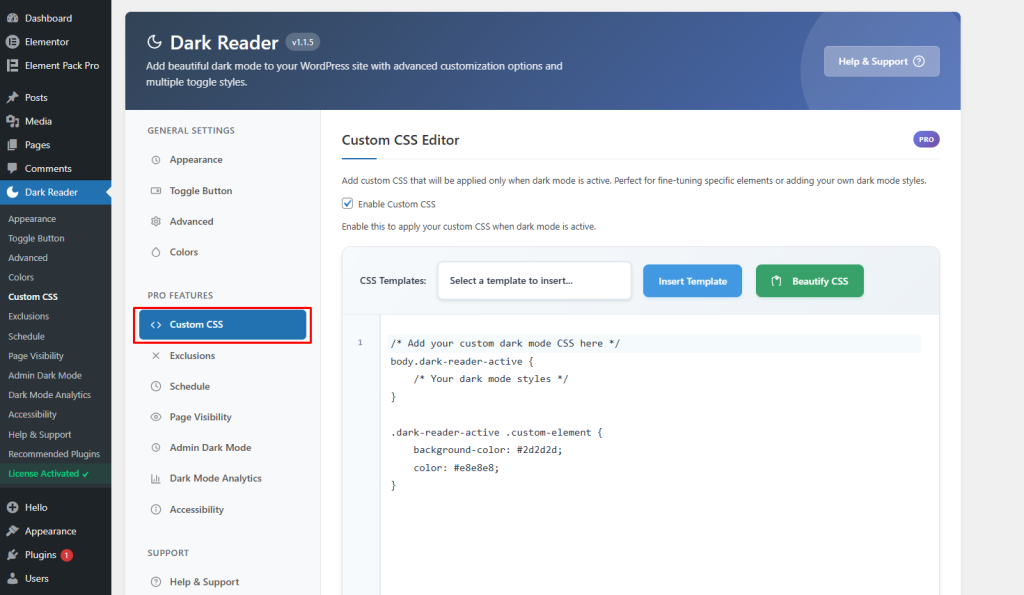Uncheck the Enable Custom CSS checkbox
The image size is (1024, 595).
pos(347,204)
